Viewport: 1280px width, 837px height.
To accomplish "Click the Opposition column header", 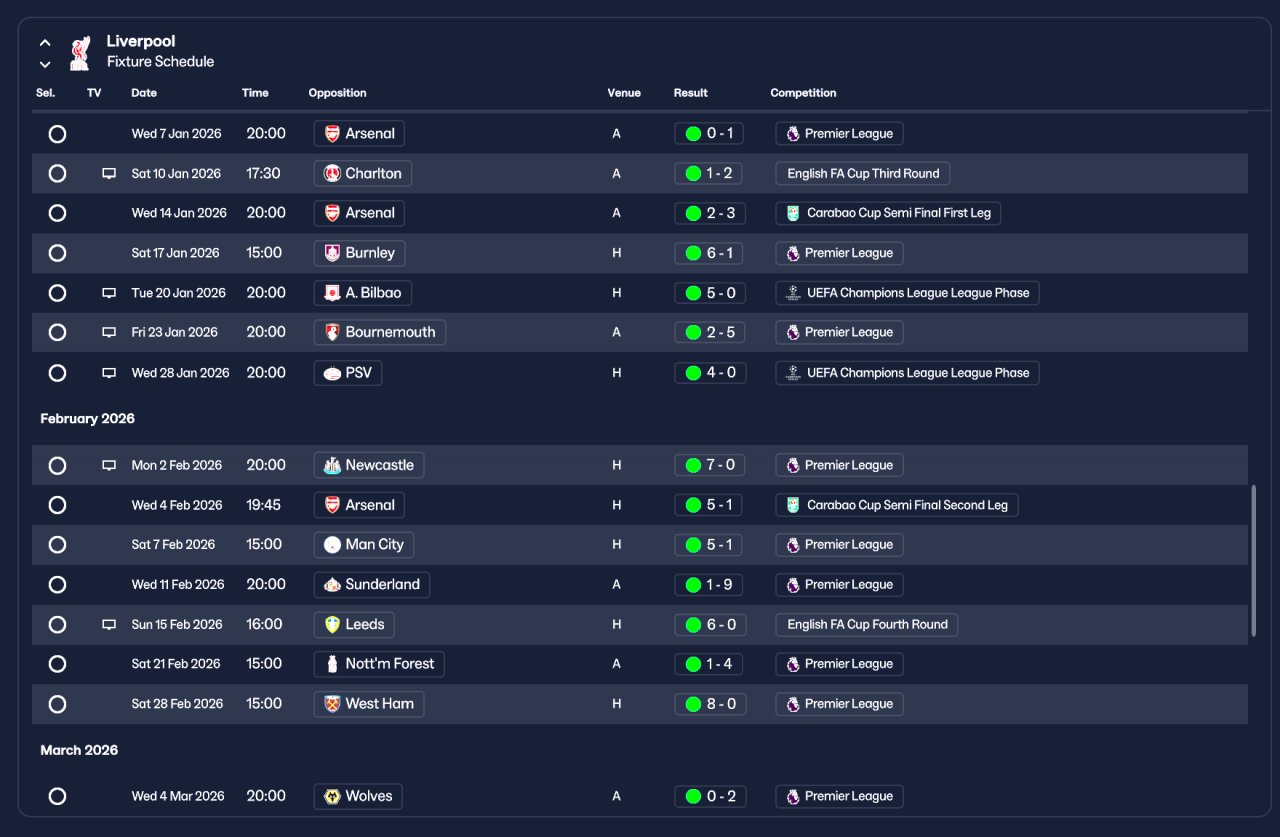I will 337,93.
